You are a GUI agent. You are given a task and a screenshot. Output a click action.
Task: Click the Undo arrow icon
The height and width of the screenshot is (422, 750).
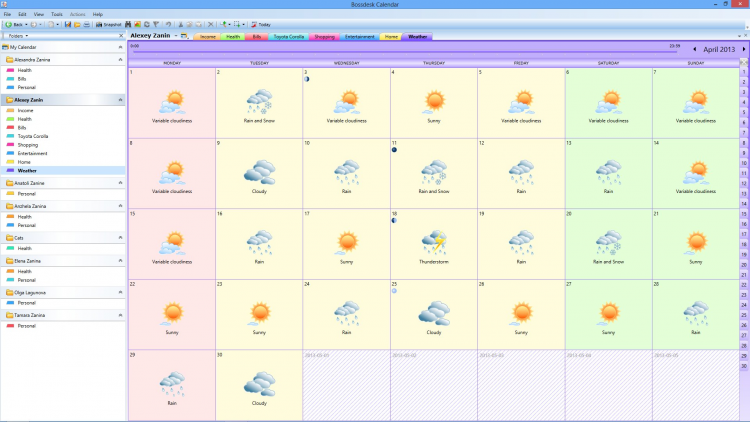tap(168, 24)
